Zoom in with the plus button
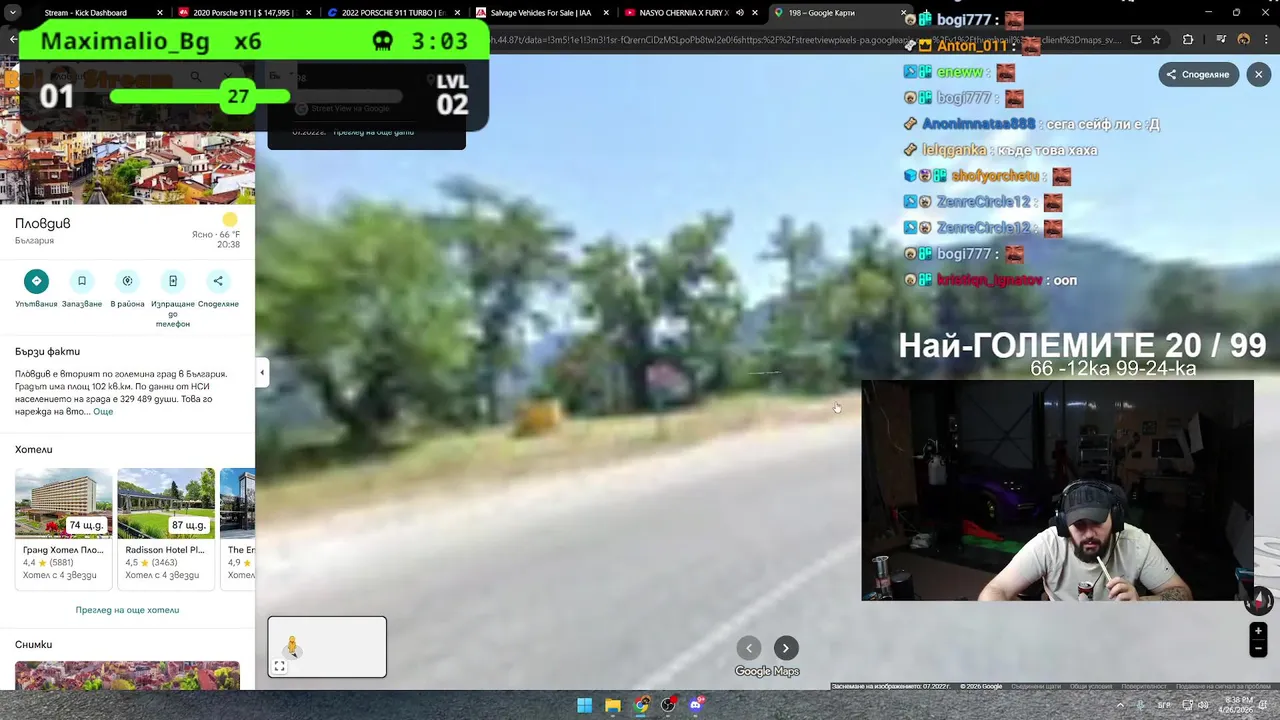This screenshot has width=1280, height=720. 1258,631
